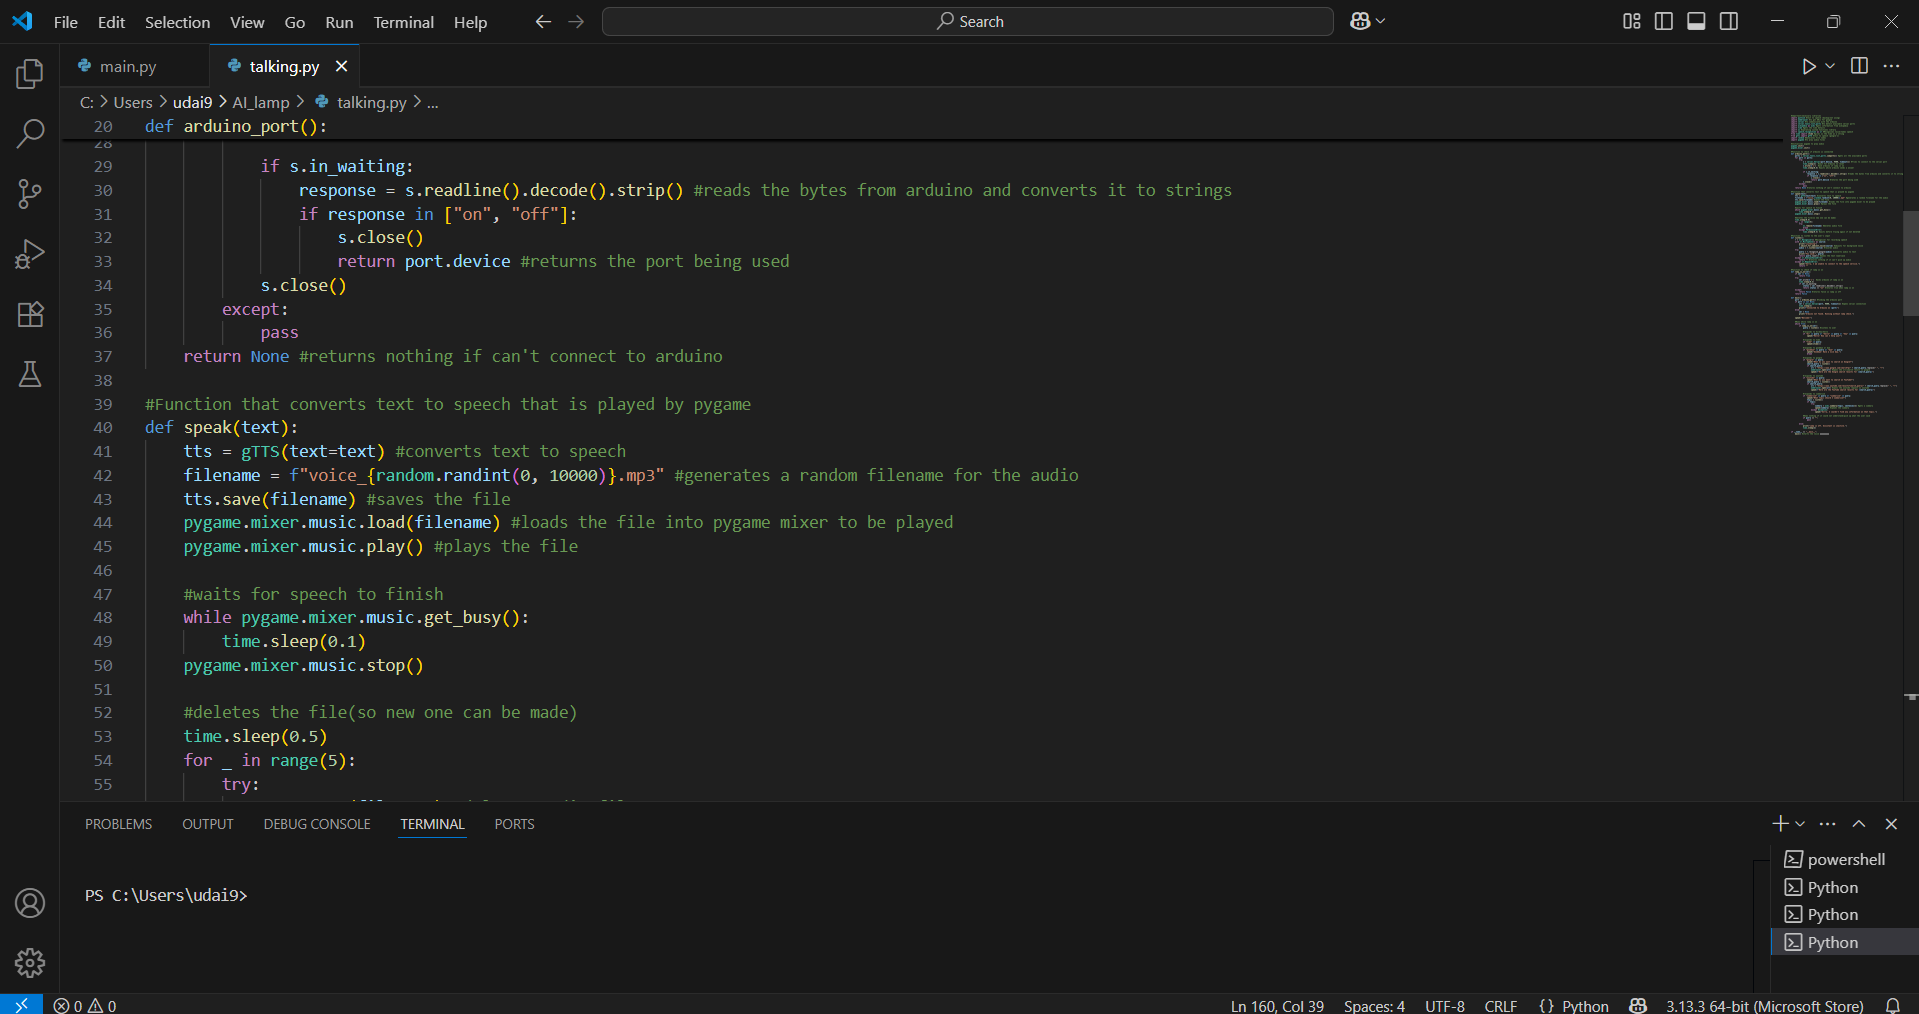Open the Selection menu
The image size is (1919, 1014).
pyautogui.click(x=177, y=22)
